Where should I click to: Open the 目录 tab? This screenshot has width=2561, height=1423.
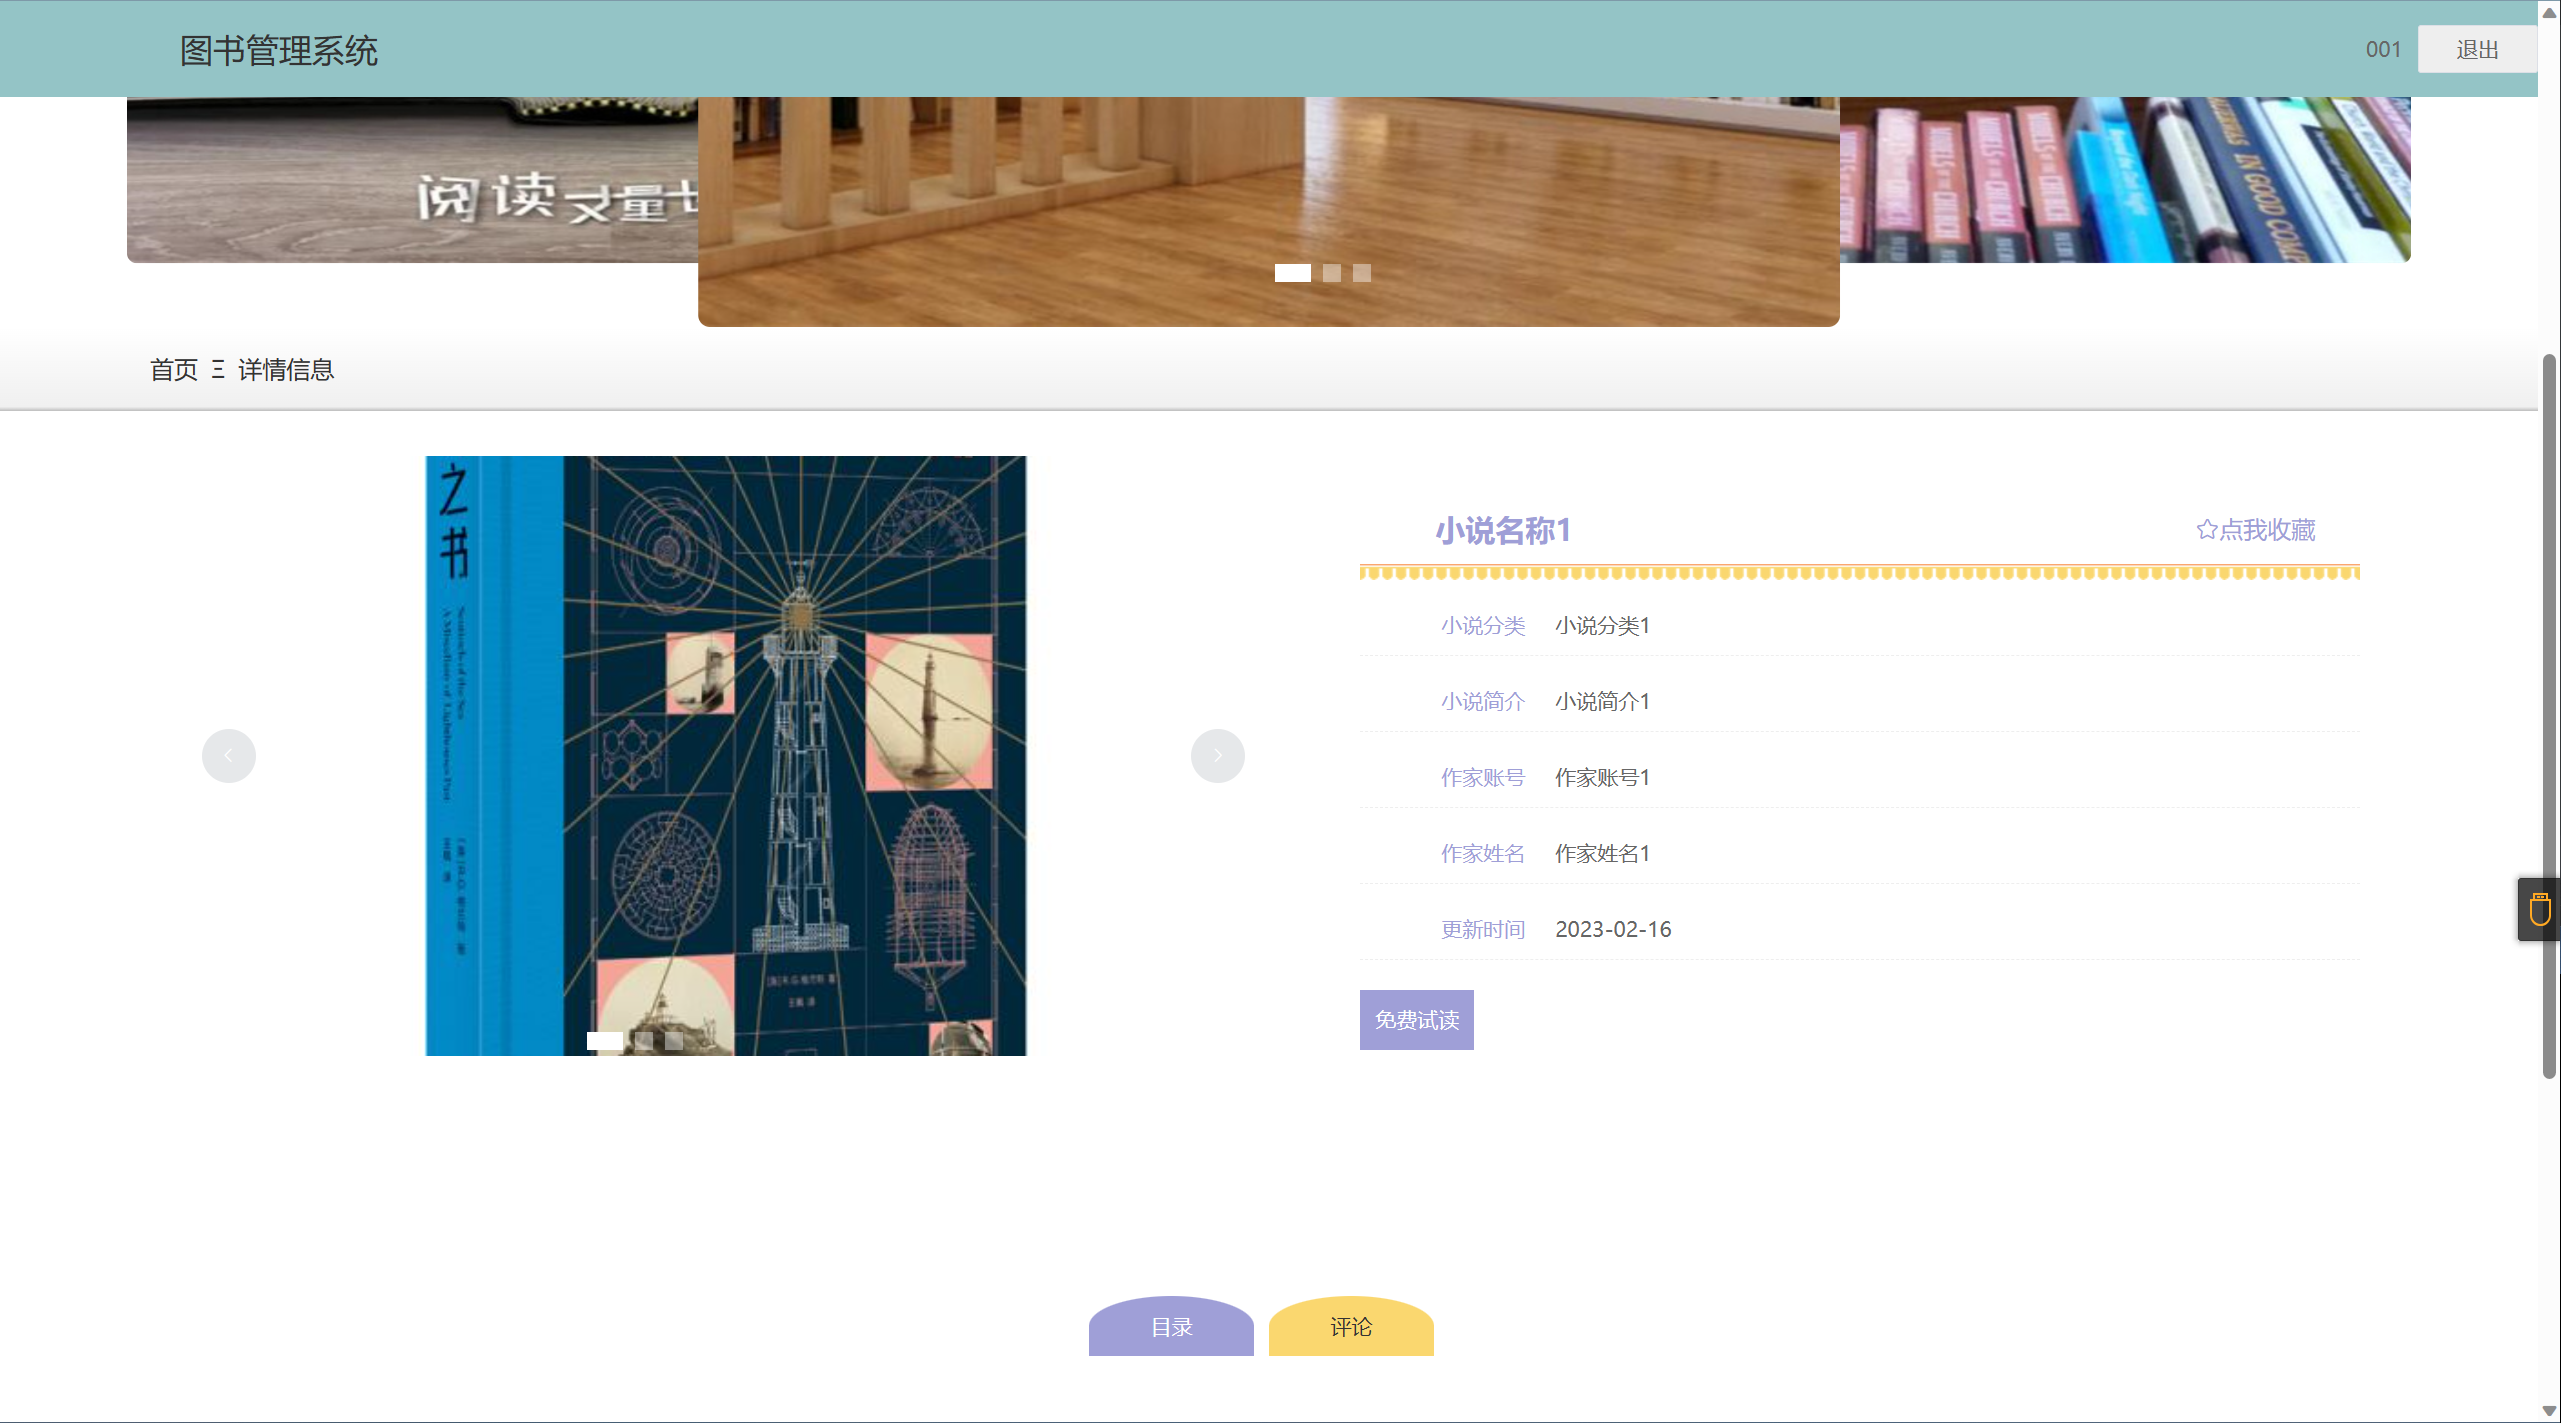pyautogui.click(x=1171, y=1327)
